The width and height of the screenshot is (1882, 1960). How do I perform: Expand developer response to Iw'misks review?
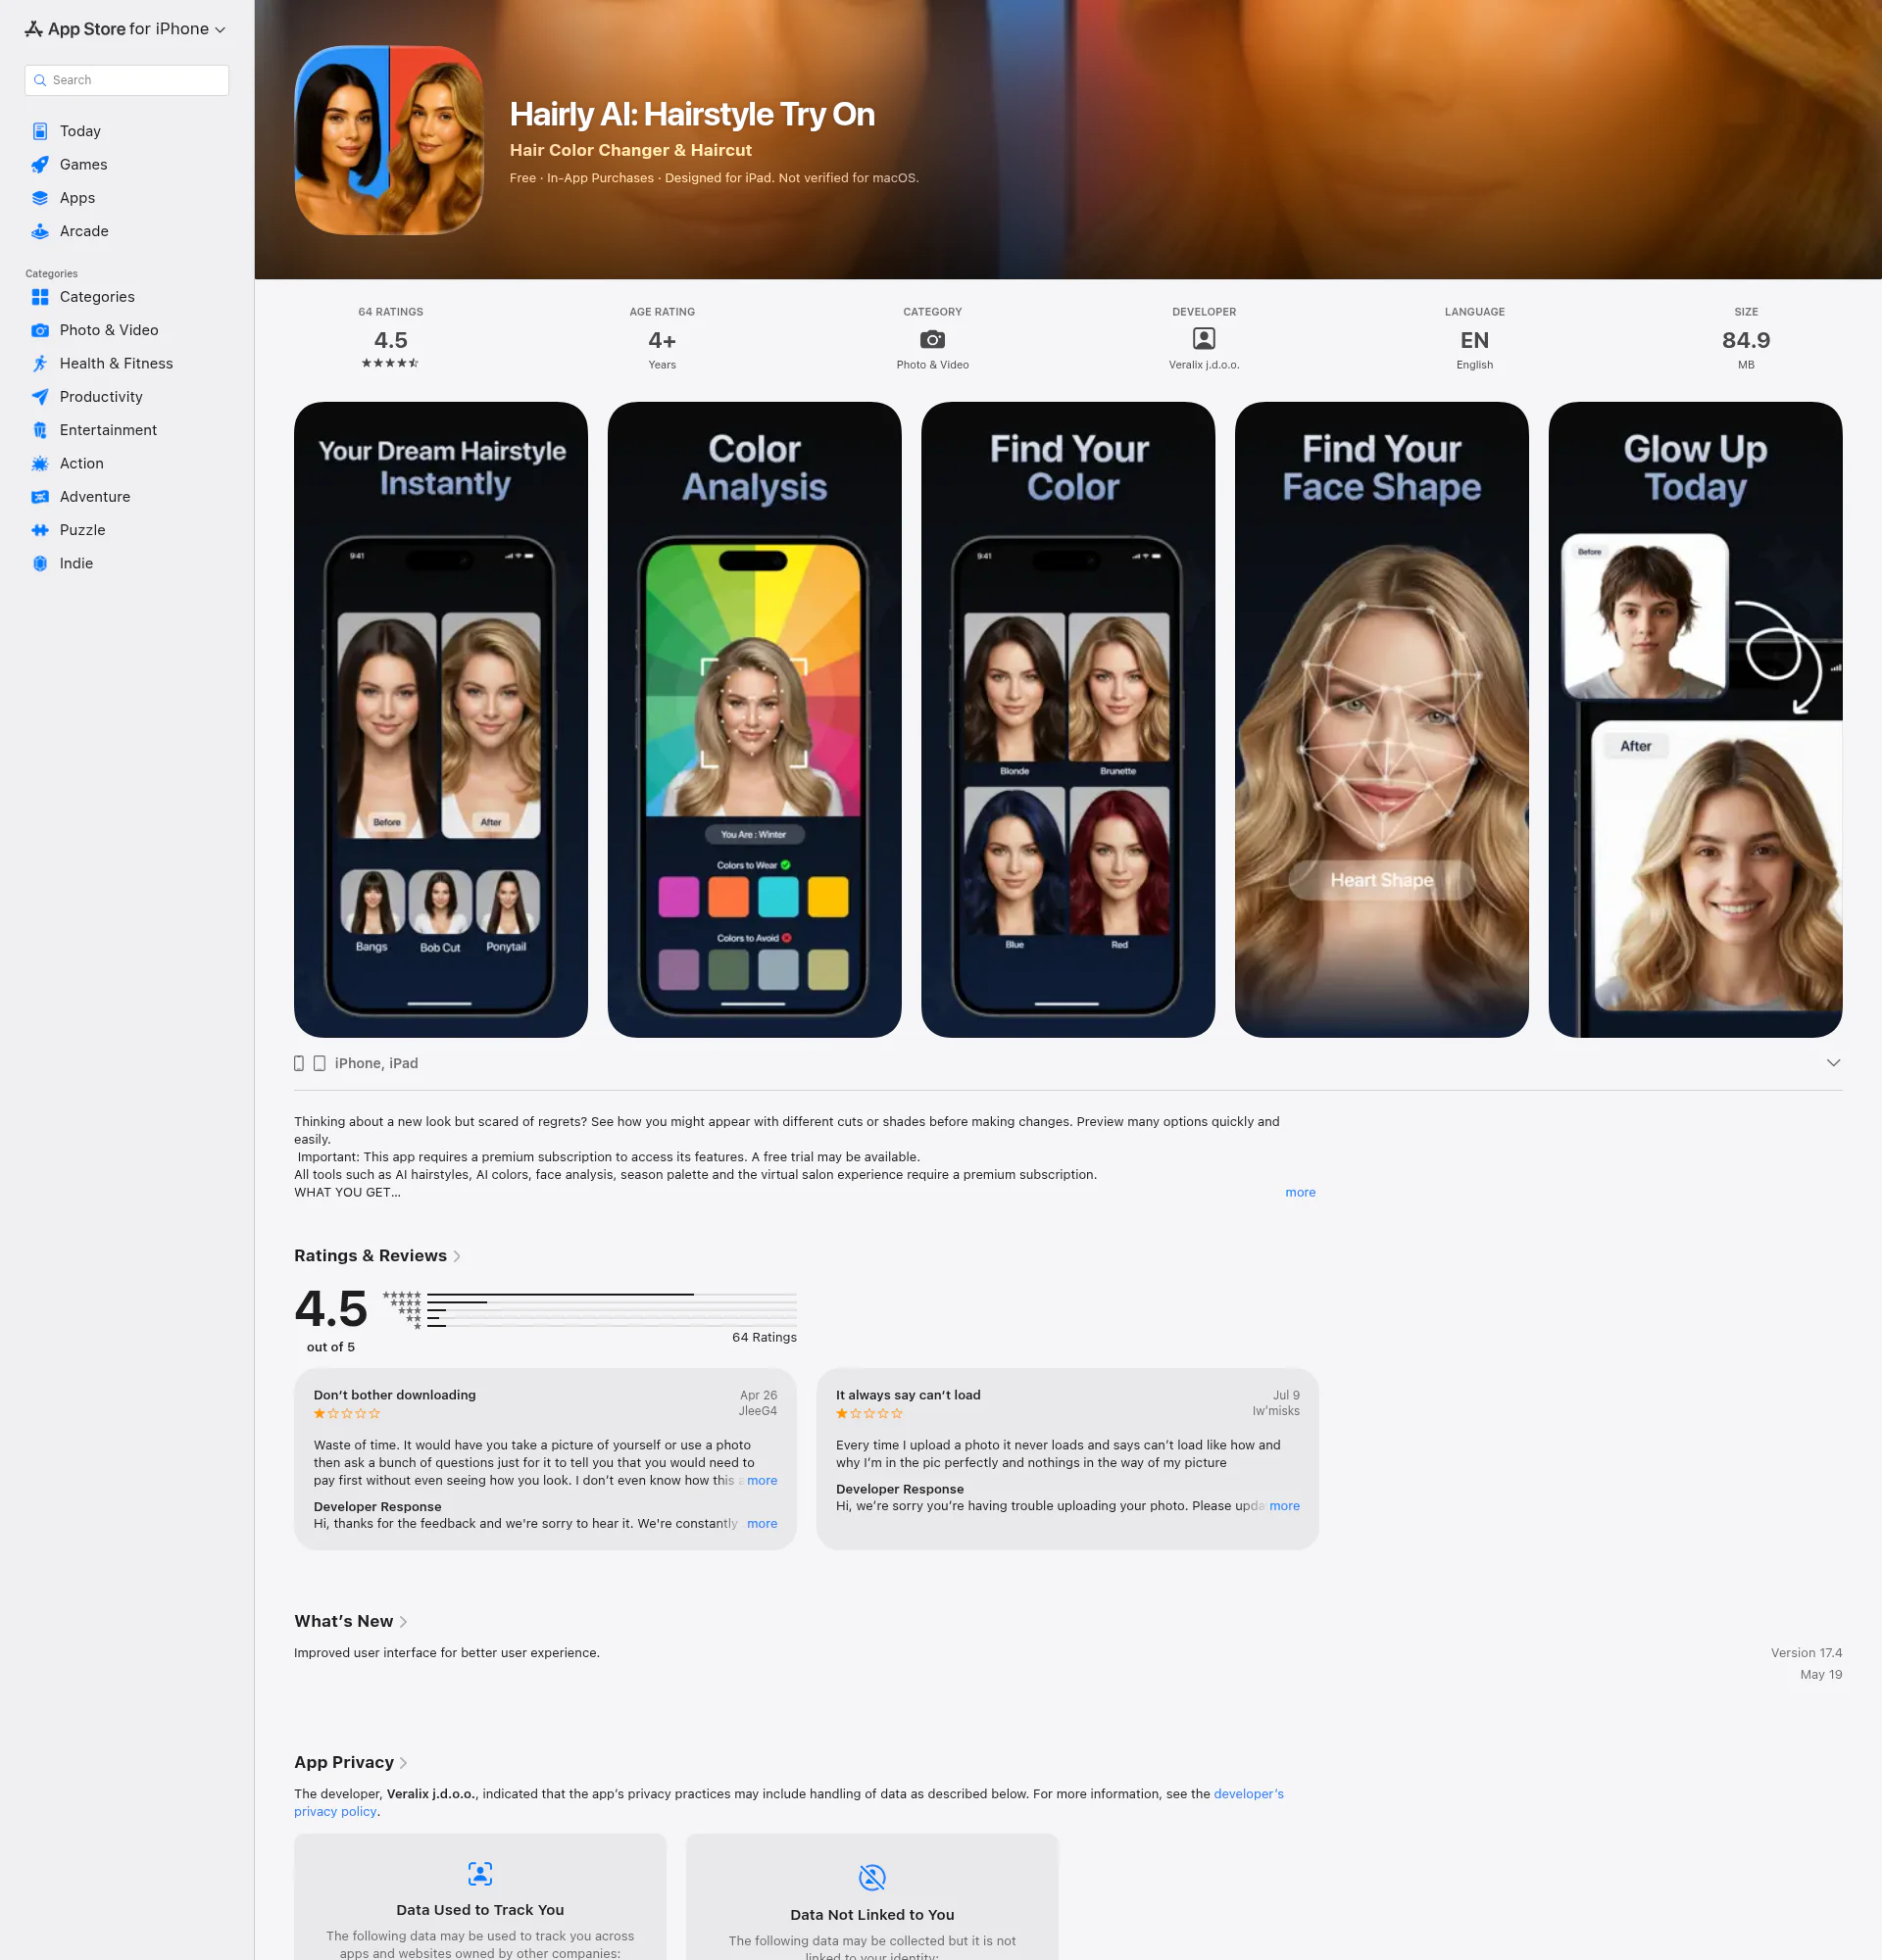click(1284, 1505)
